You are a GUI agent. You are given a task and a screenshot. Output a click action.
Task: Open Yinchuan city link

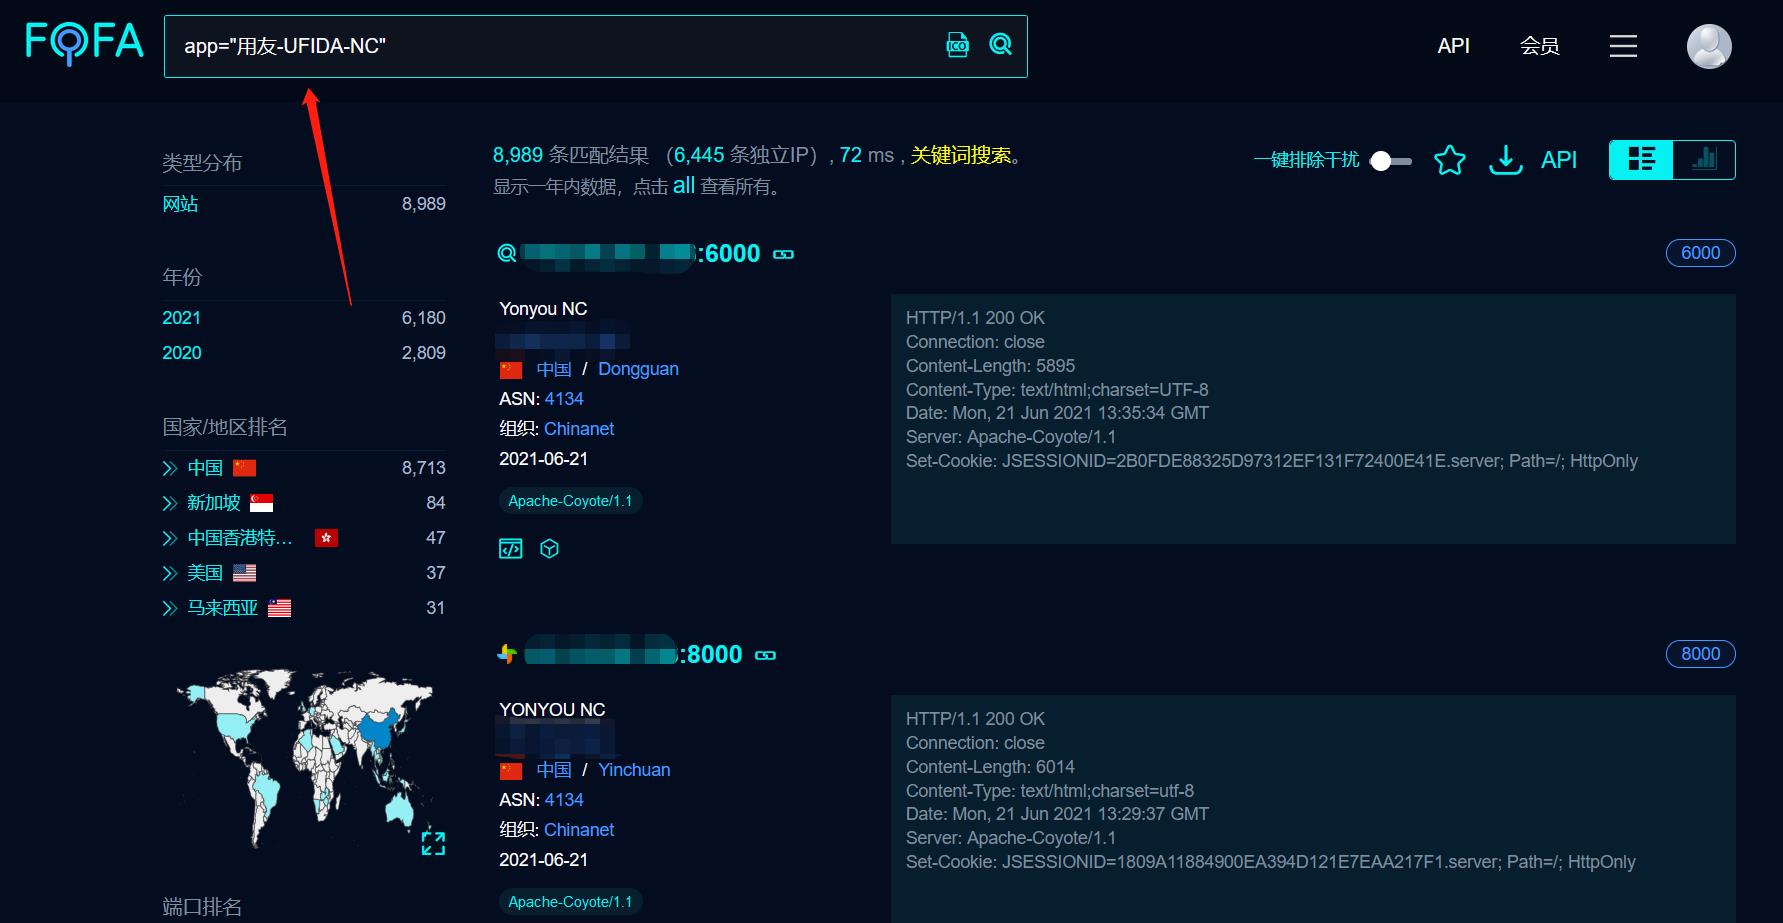634,770
